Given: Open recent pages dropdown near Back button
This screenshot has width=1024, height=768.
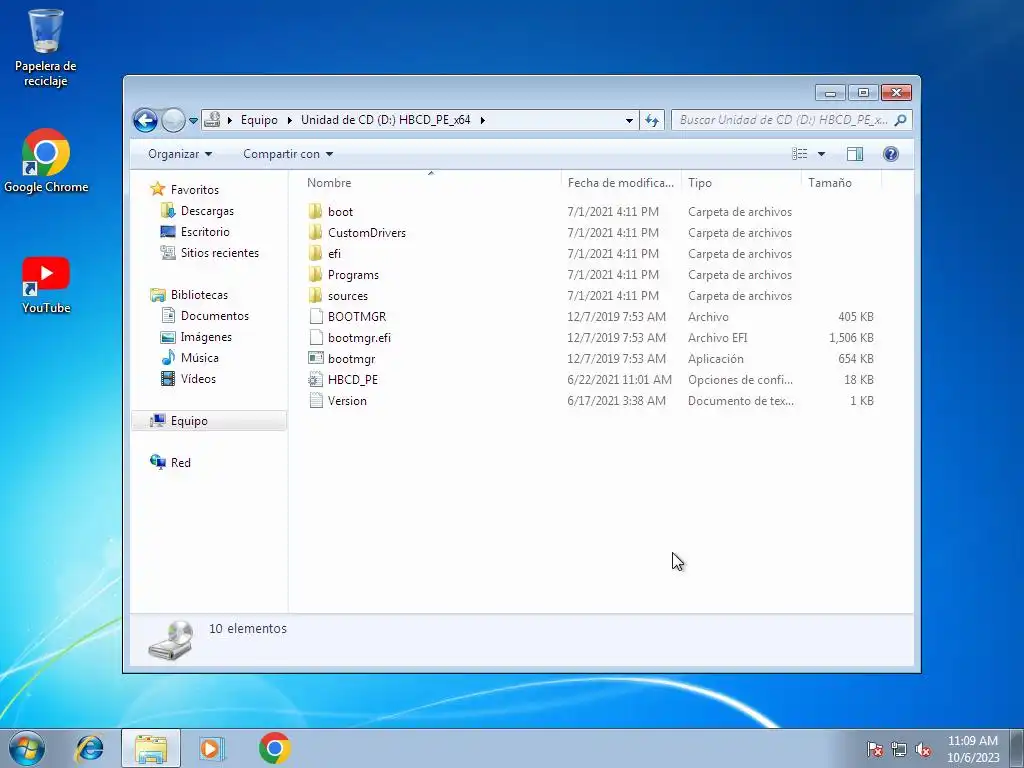Looking at the screenshot, I should (x=193, y=121).
